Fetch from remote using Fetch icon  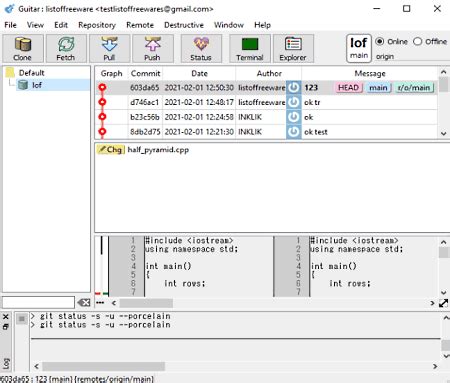[x=66, y=48]
